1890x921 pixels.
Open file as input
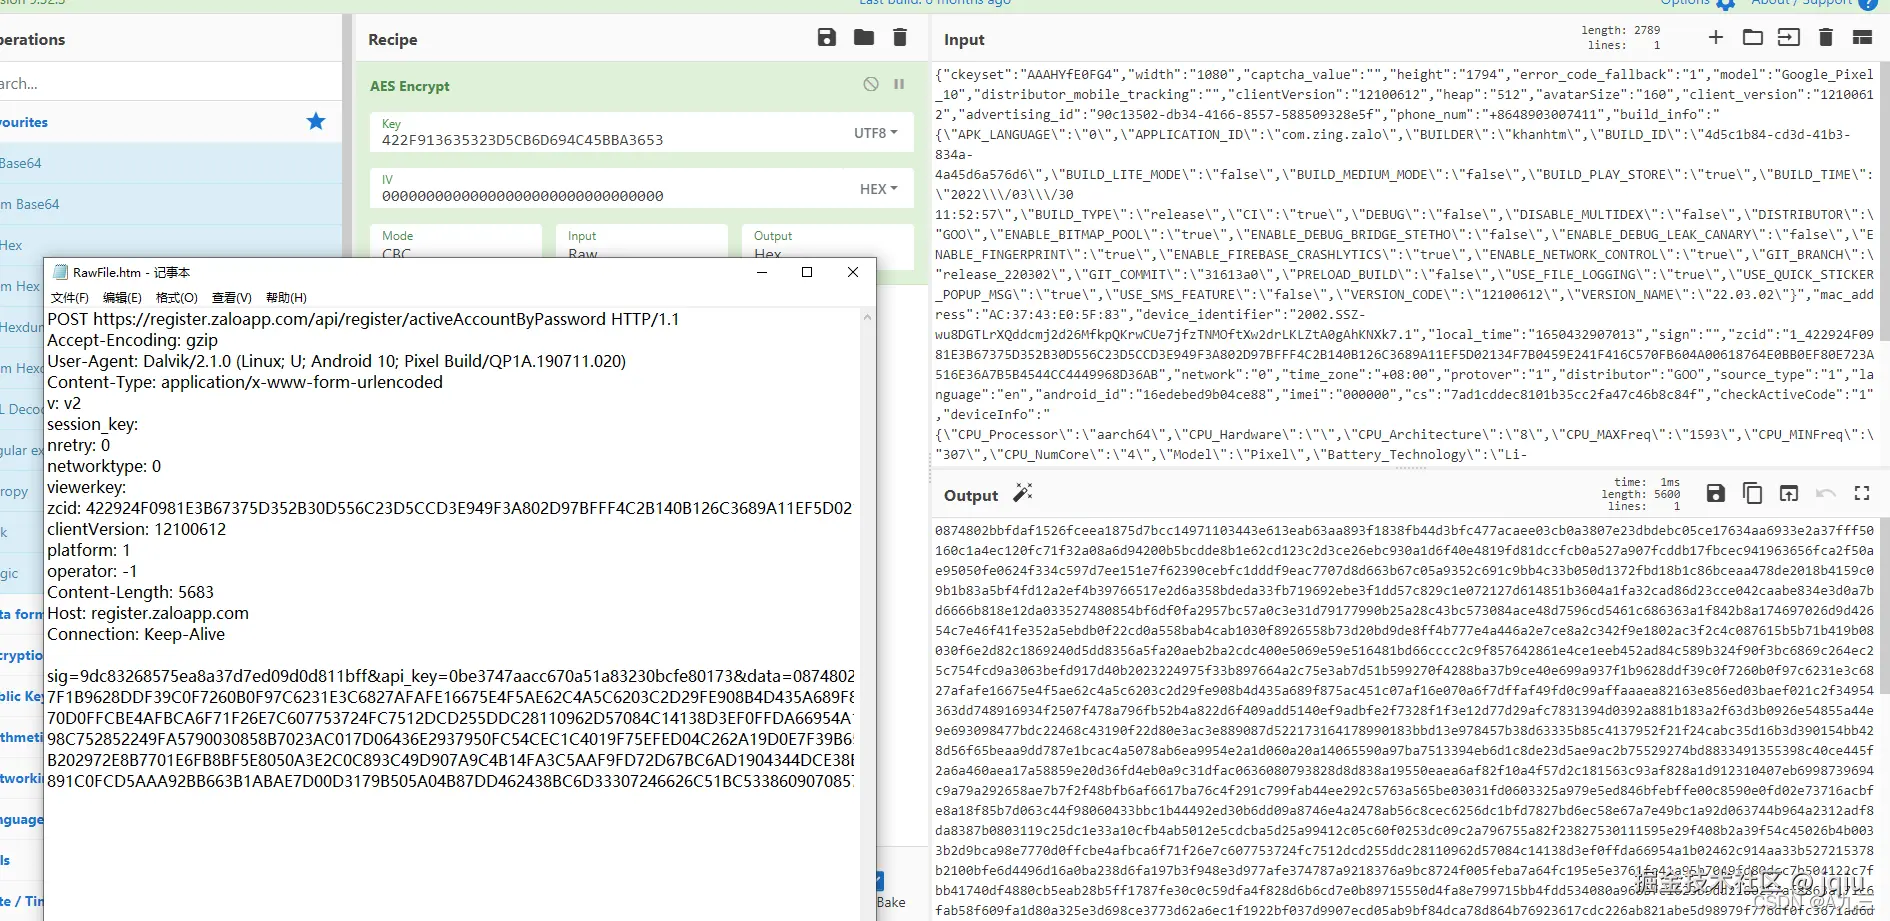click(x=1788, y=38)
